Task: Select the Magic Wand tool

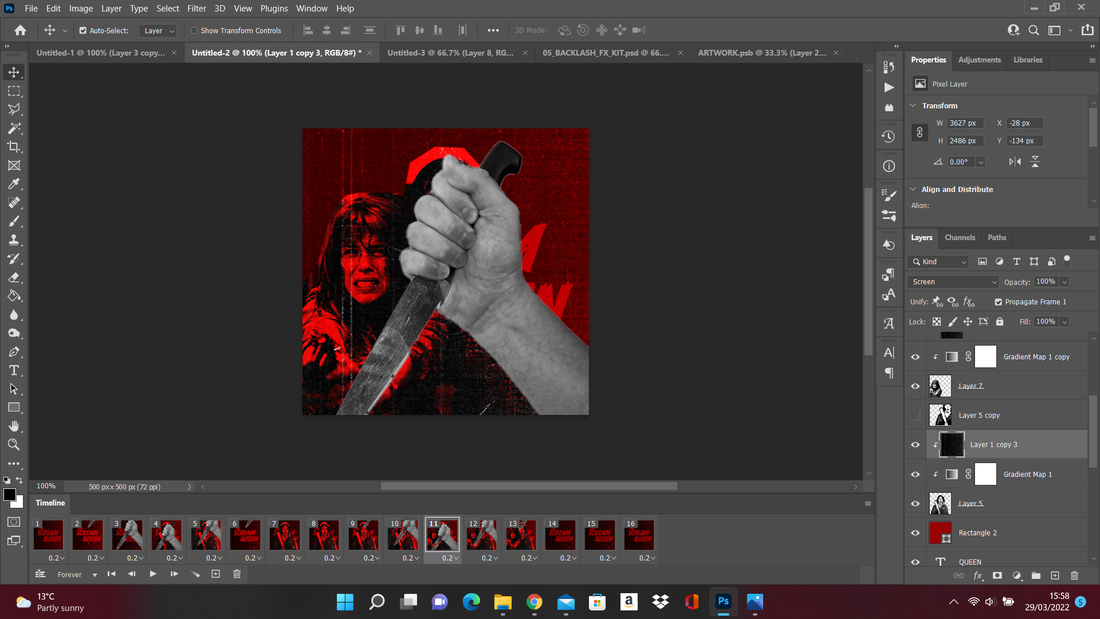Action: tap(14, 128)
